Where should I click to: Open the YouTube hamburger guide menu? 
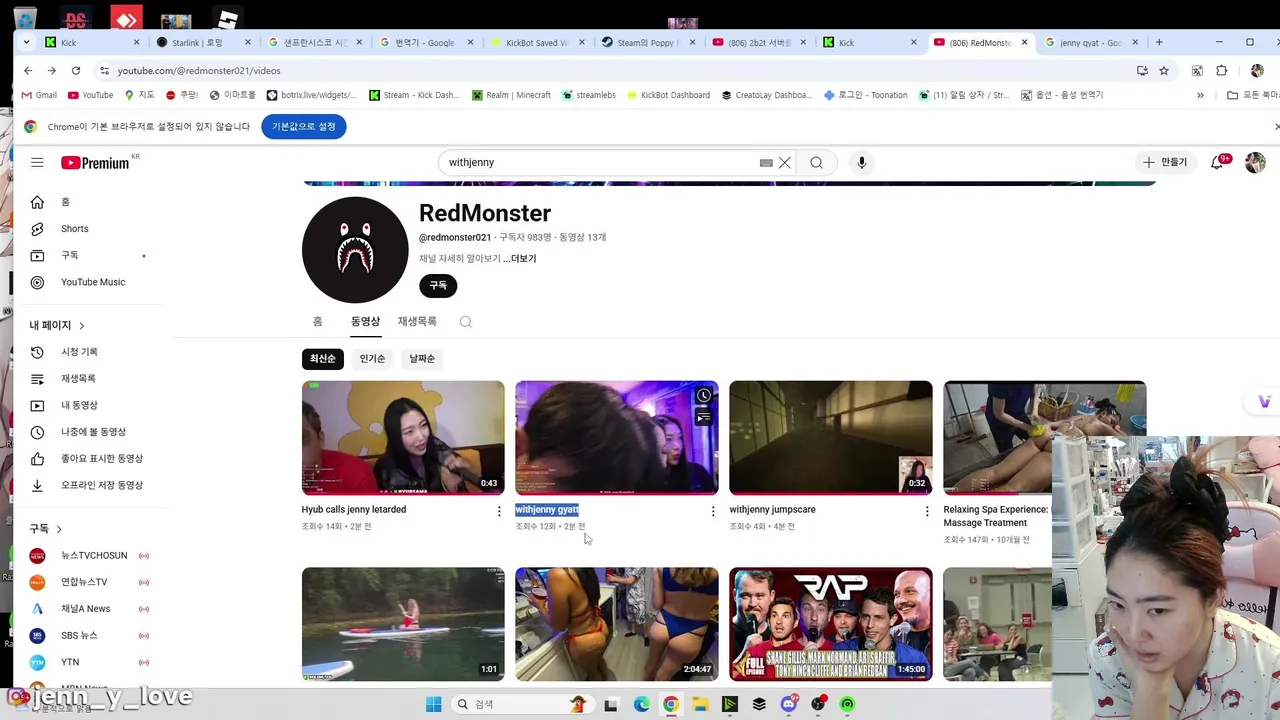[37, 162]
